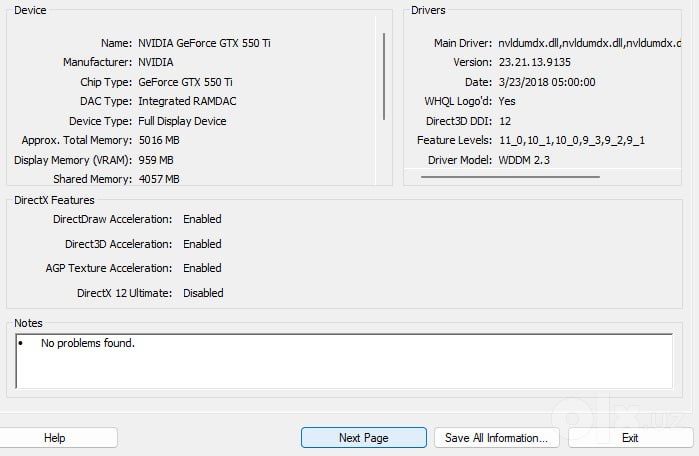Screen dimensions: 699x456
Task: Click the DirectX Features group label
Action: click(x=54, y=200)
